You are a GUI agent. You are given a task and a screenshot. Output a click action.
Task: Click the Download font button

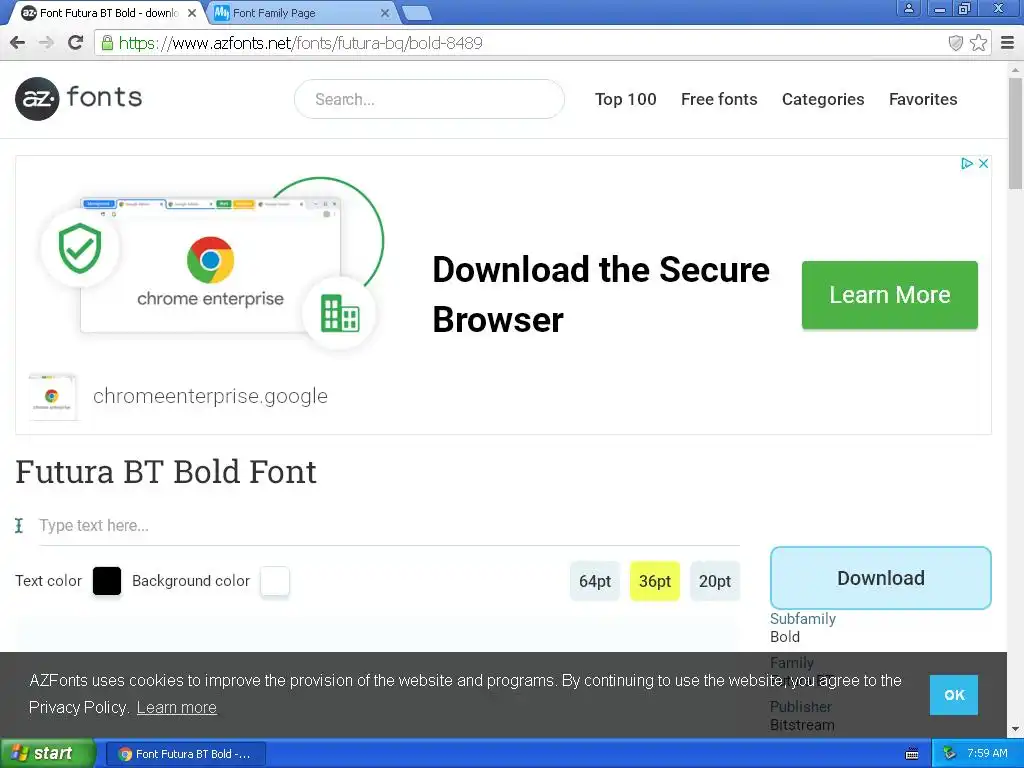coord(880,578)
